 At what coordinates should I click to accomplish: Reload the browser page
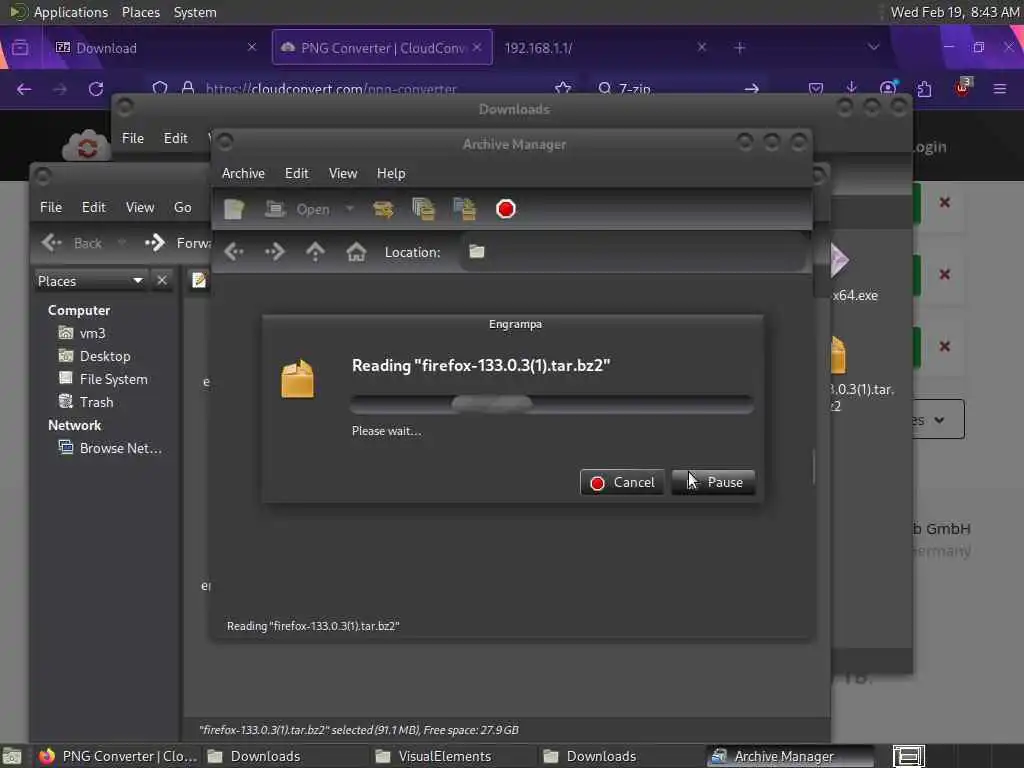click(96, 89)
